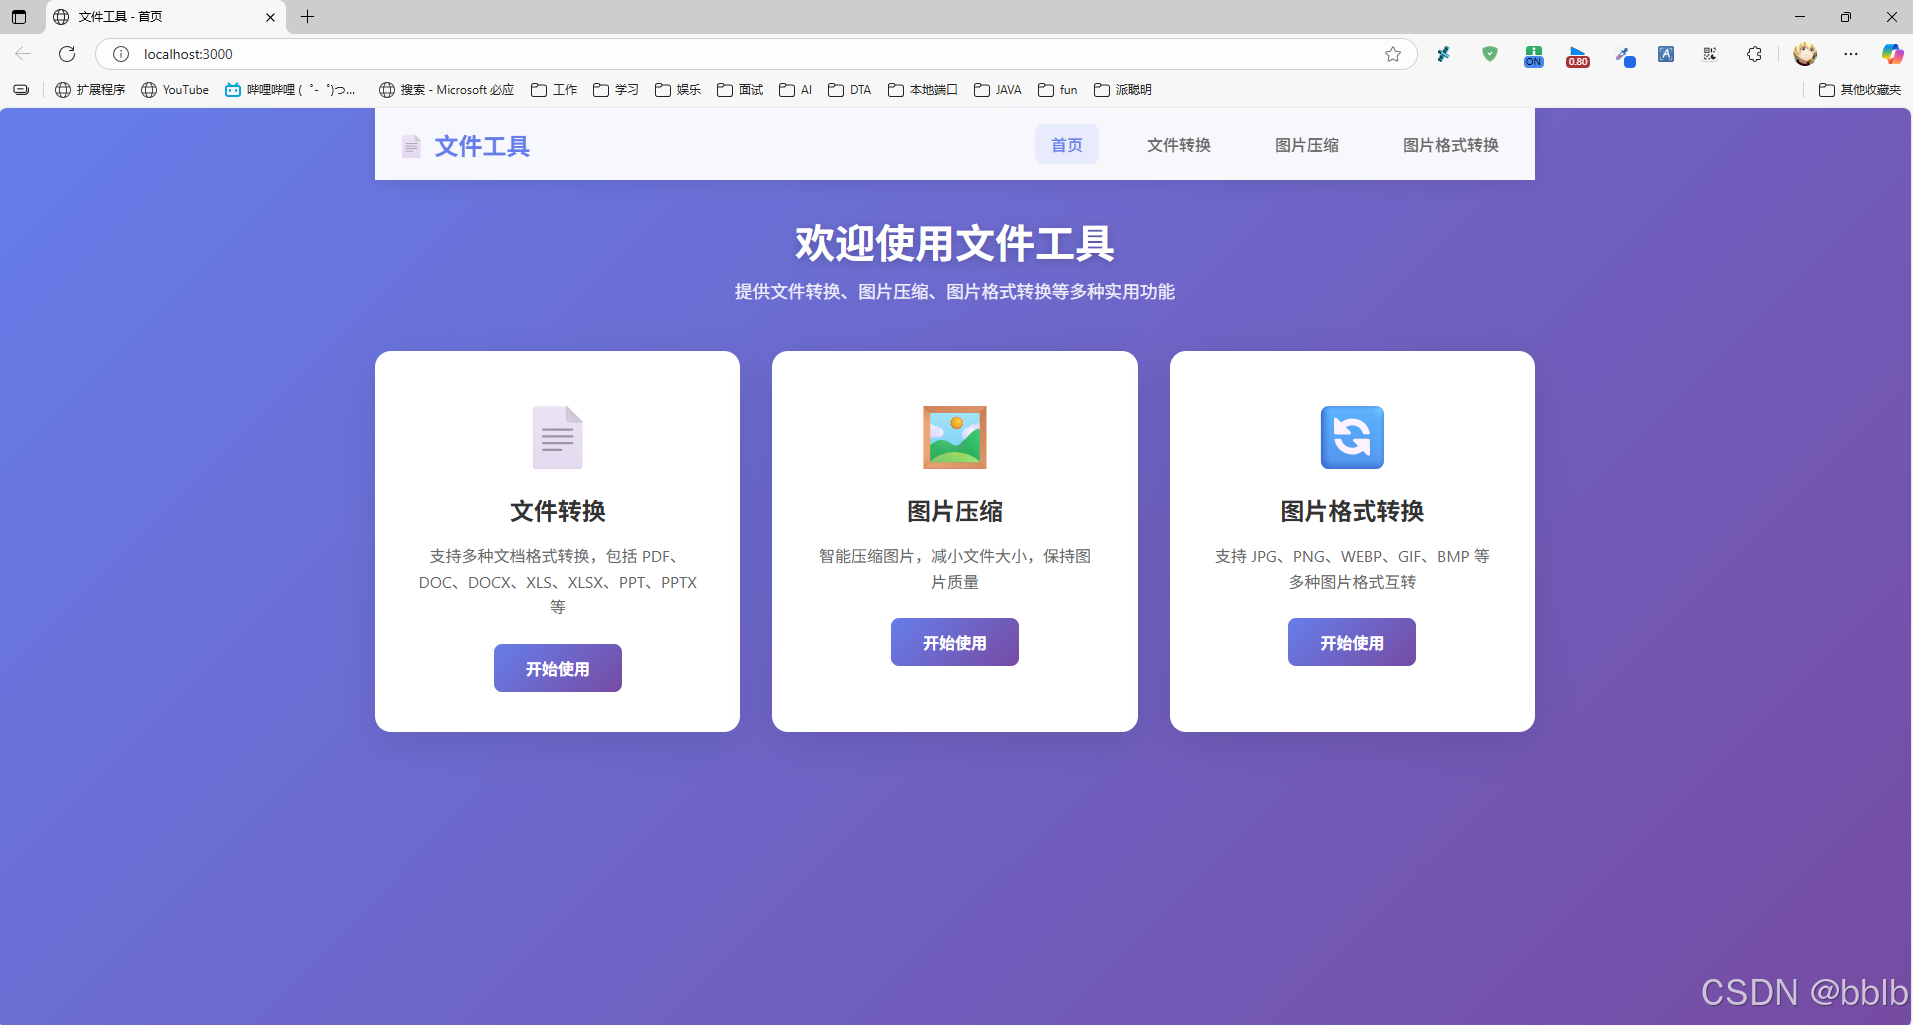Click the puzzle-piece extensions icon

(x=1753, y=54)
